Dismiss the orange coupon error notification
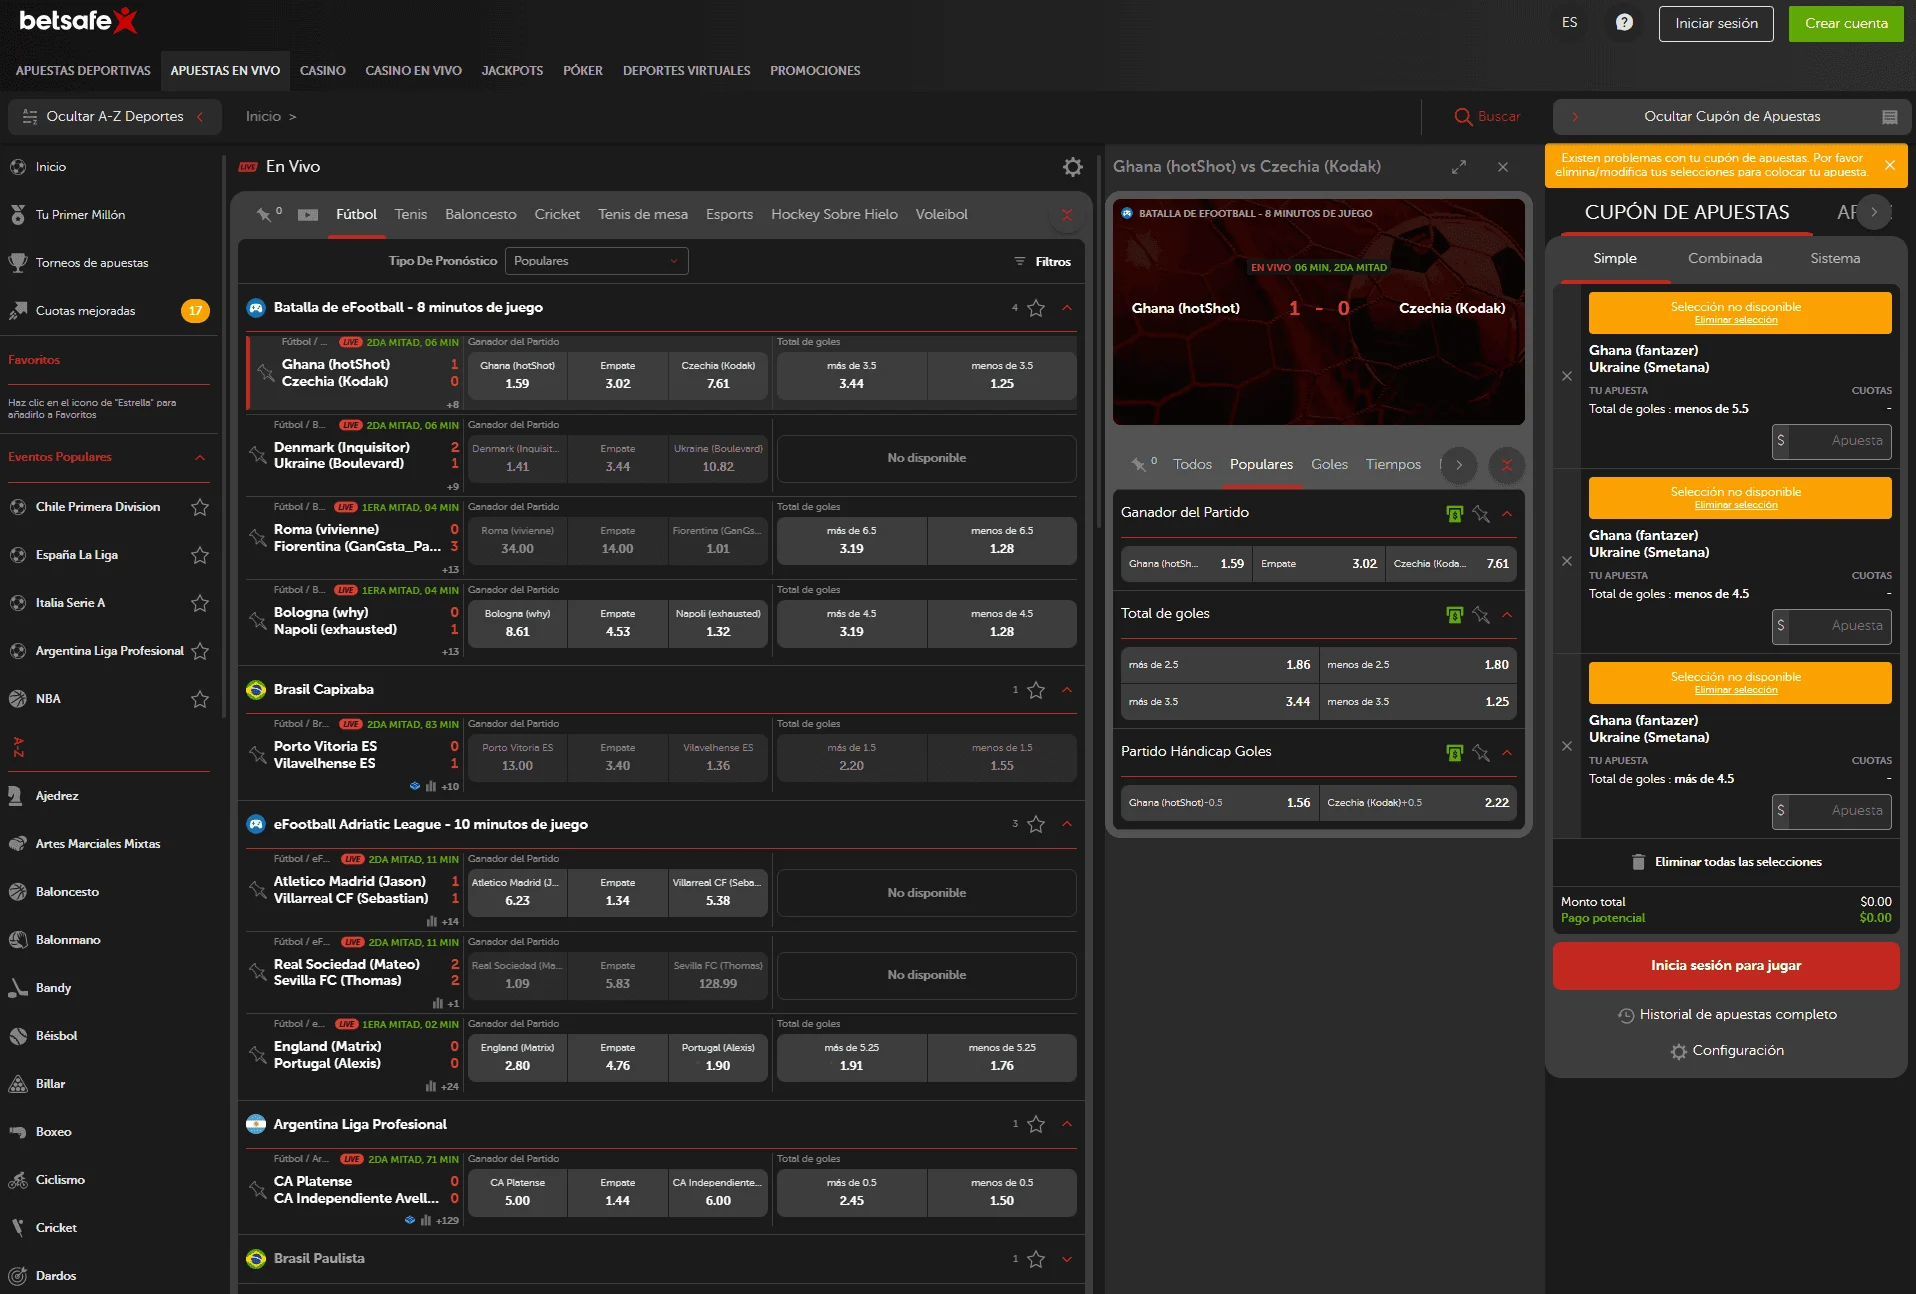This screenshot has height=1294, width=1916. point(1889,166)
